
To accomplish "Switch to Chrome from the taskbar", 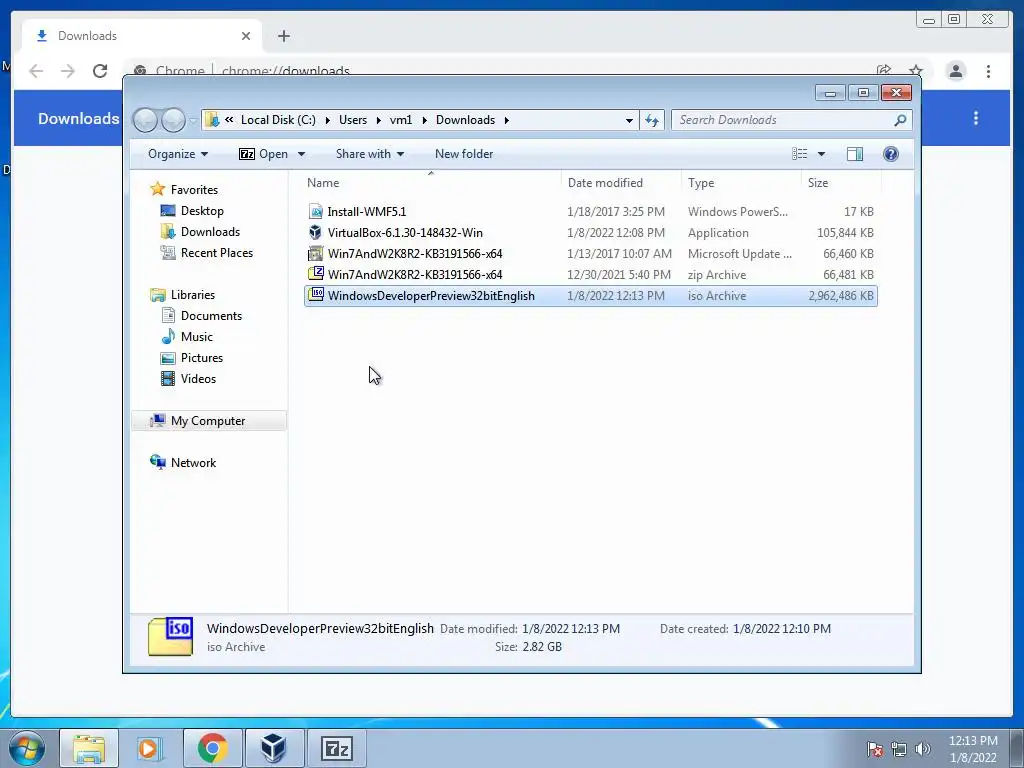I will click(212, 749).
